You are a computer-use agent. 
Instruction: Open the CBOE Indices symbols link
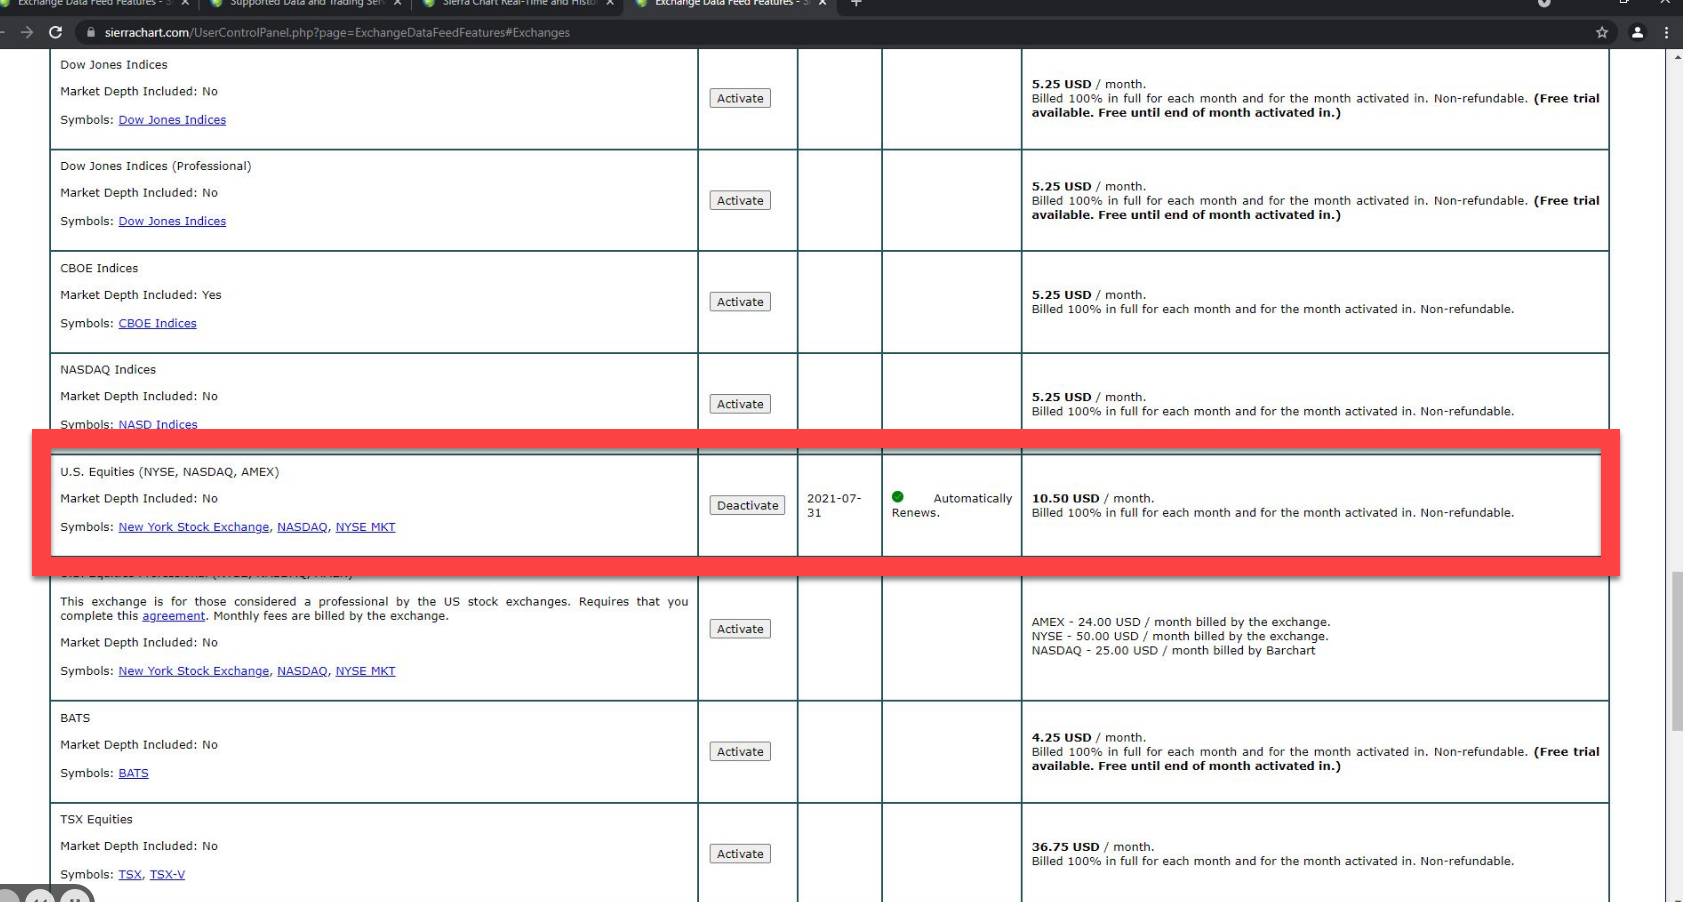click(158, 324)
